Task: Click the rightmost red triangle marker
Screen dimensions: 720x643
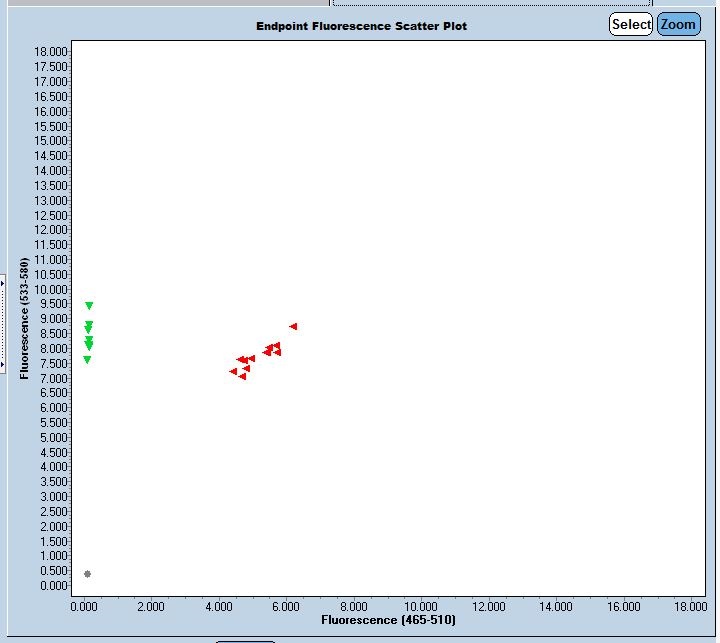Action: (293, 326)
